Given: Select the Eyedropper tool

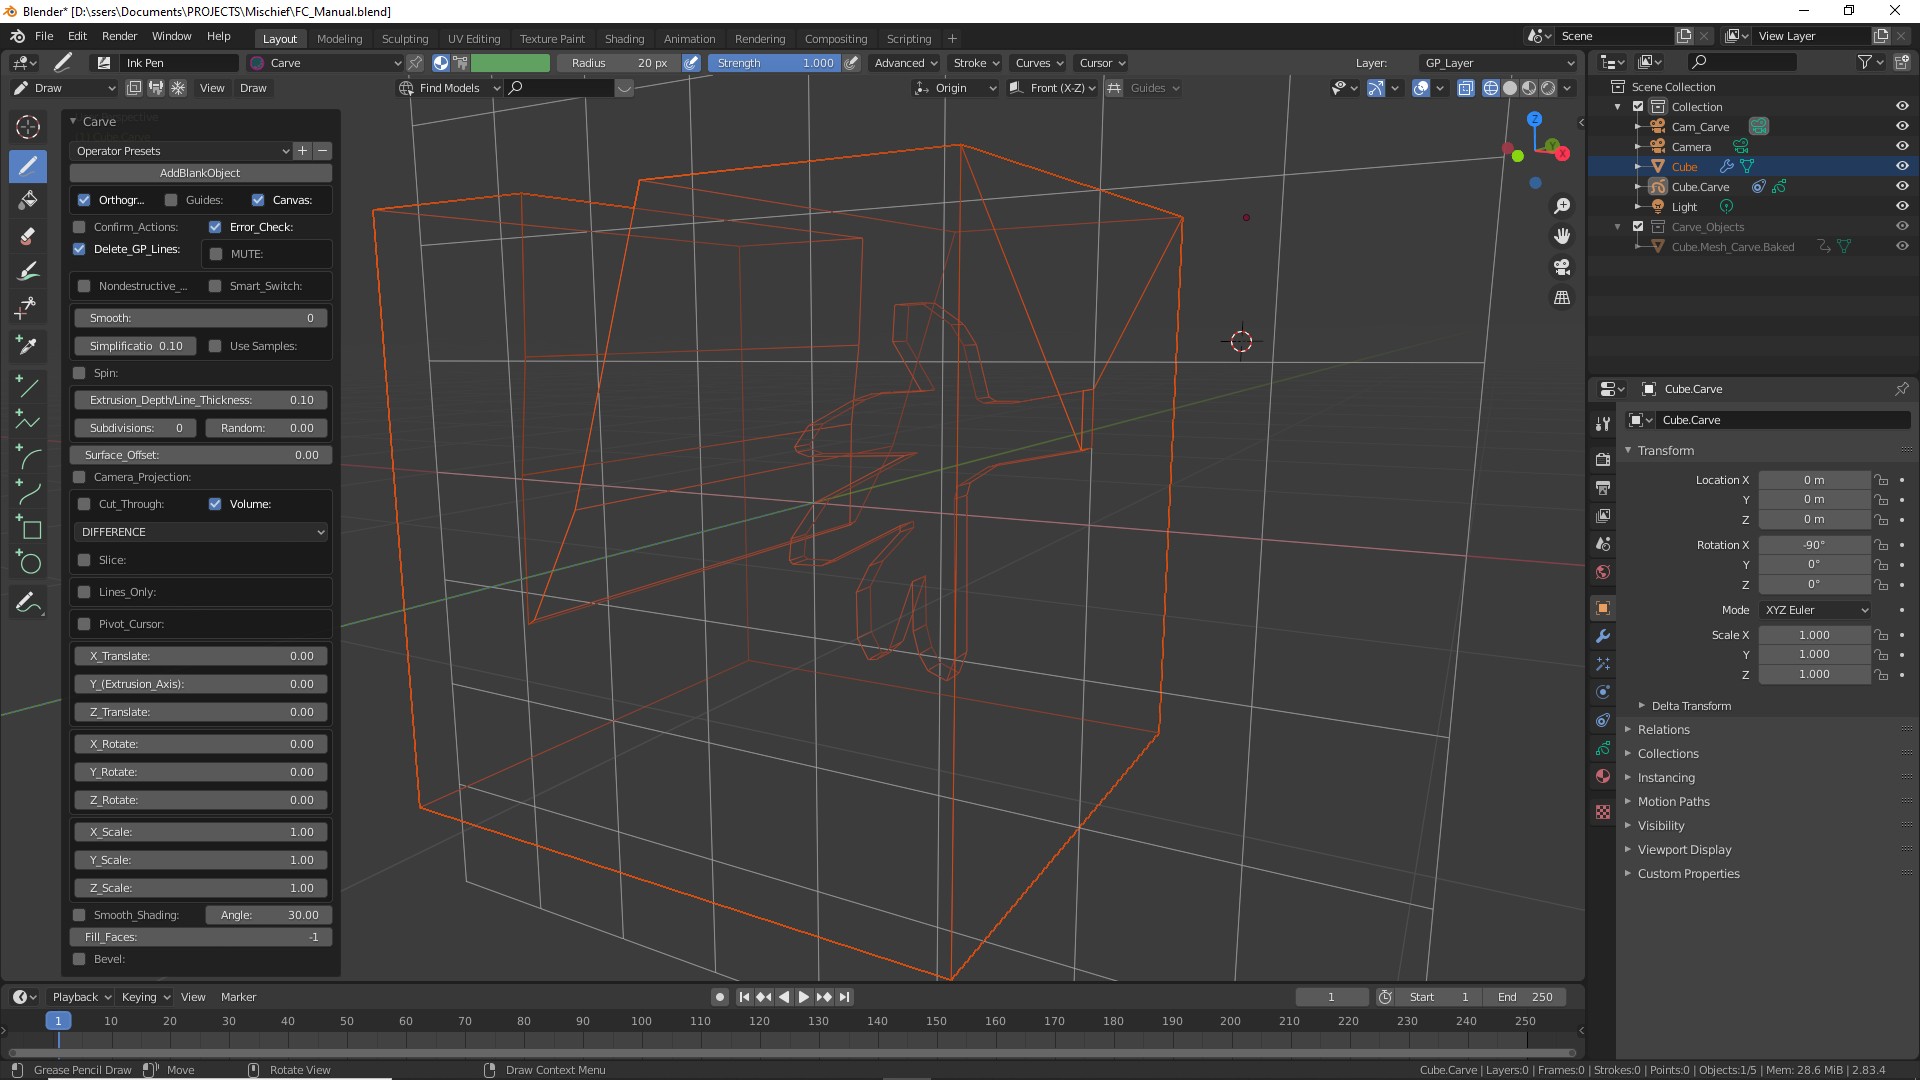Looking at the screenshot, I should [28, 345].
